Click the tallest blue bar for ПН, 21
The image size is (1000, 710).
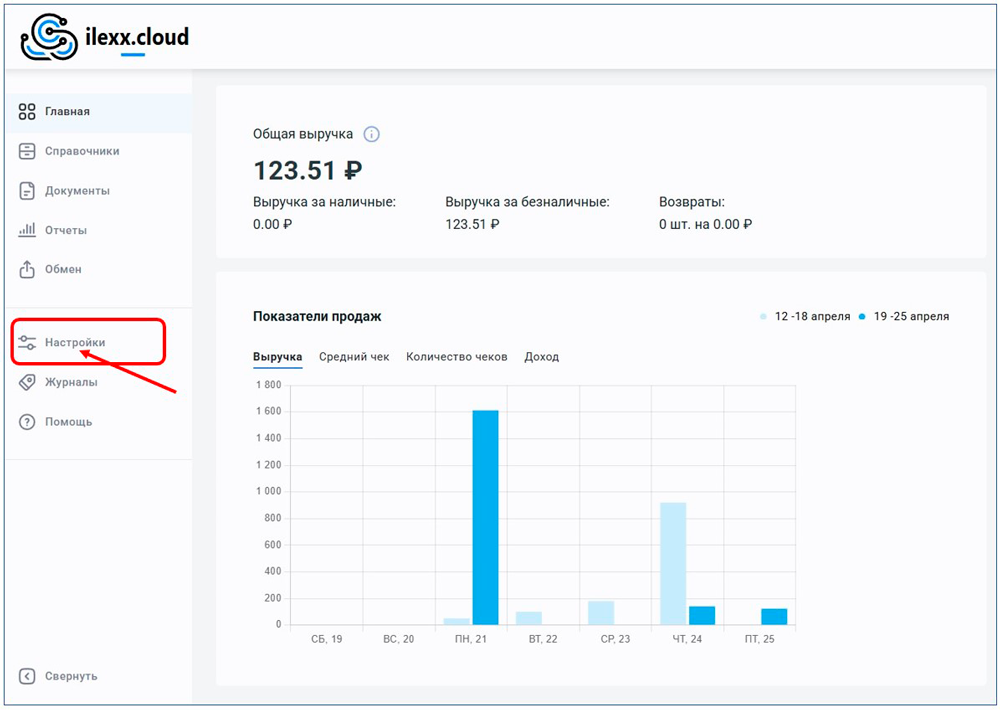point(485,517)
